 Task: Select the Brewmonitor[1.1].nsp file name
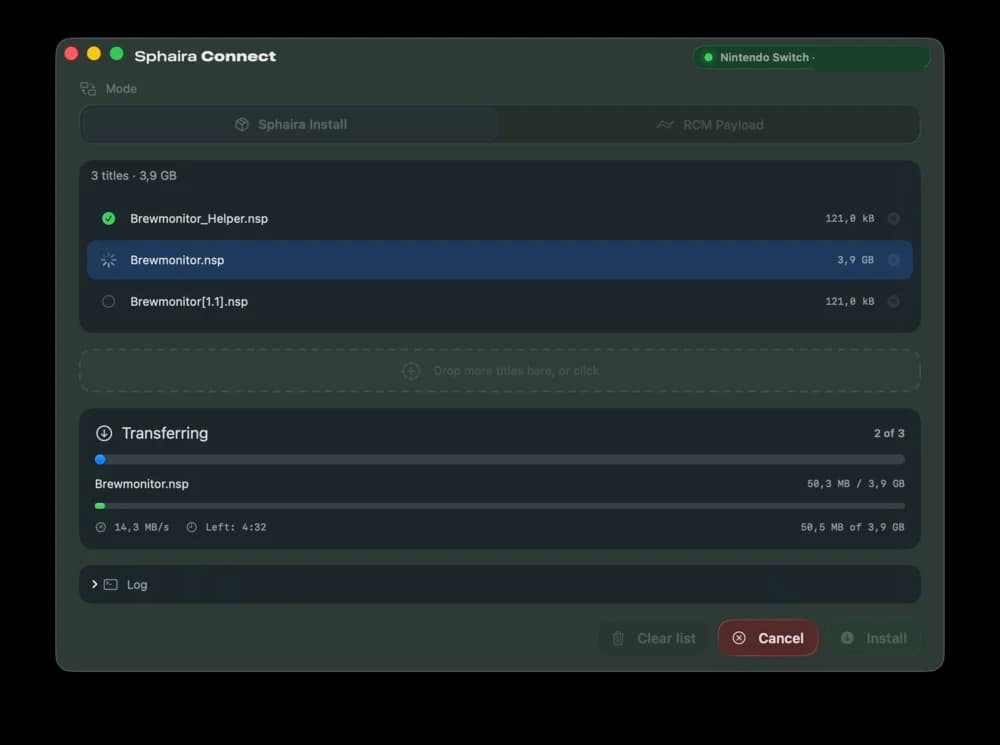pyautogui.click(x=189, y=302)
